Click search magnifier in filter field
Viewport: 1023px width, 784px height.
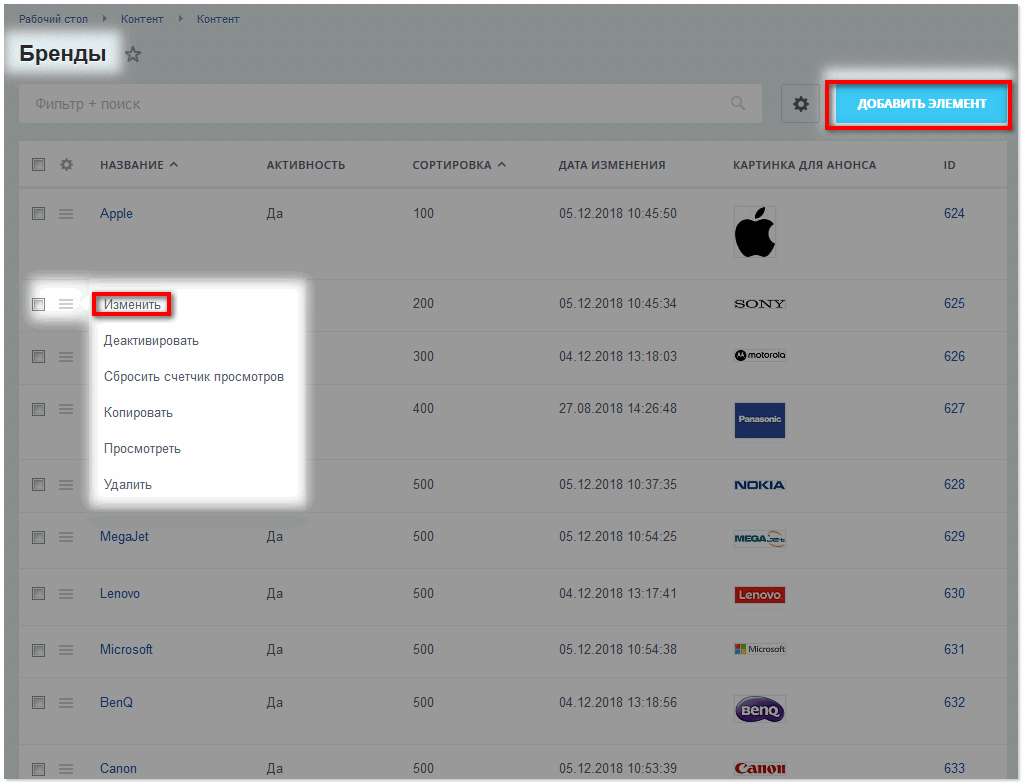738,103
